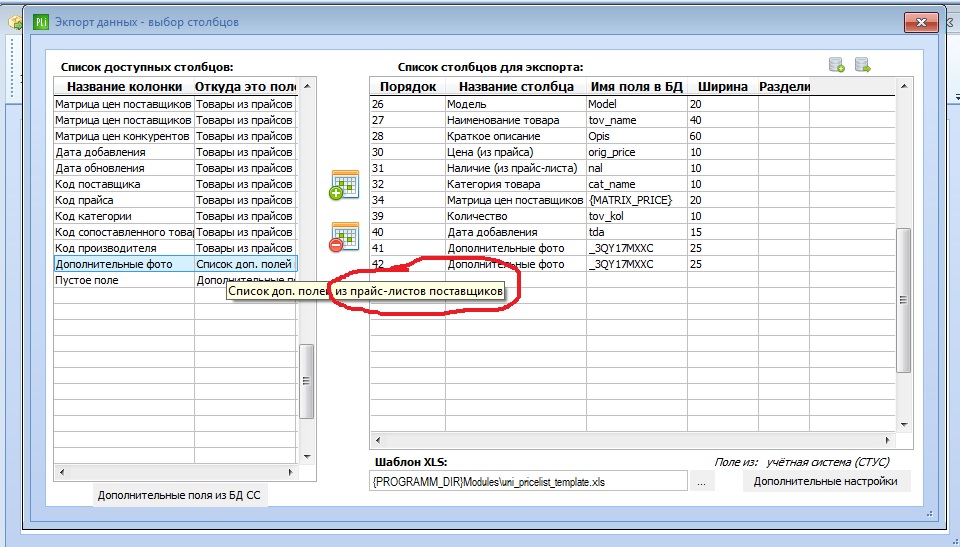Select Дата добавления in available columns list
Image resolution: width=960 pixels, height=547 pixels.
click(176, 152)
